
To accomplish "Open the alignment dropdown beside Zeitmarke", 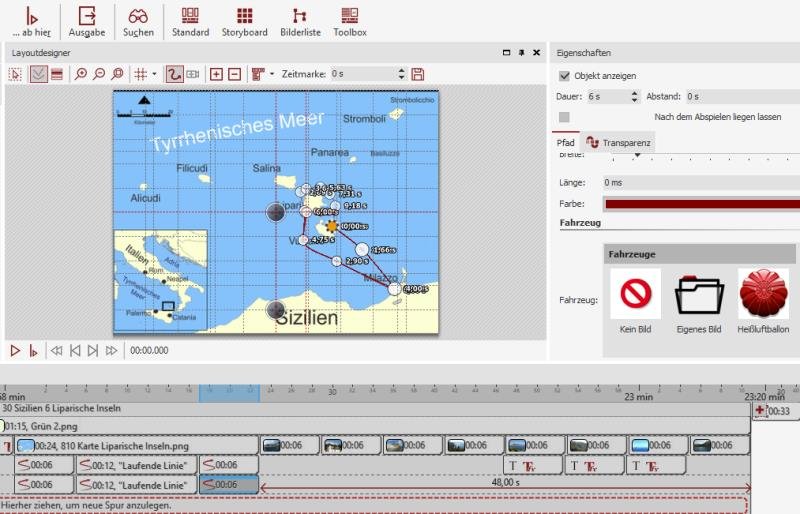I will (271, 74).
